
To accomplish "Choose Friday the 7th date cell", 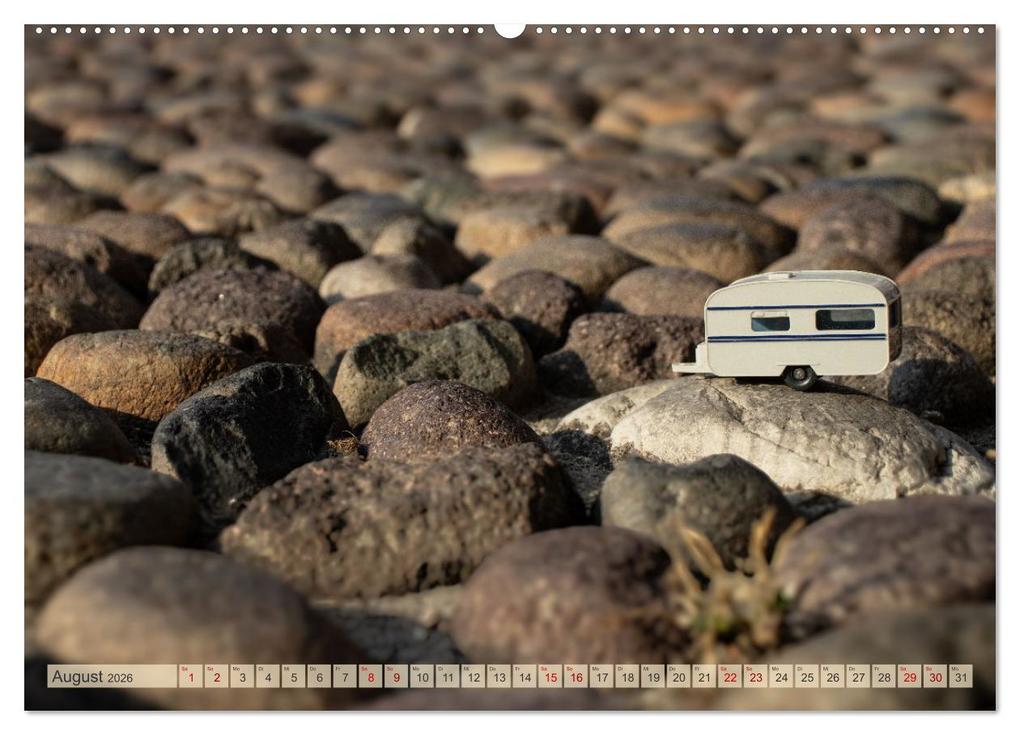I will pos(345,676).
